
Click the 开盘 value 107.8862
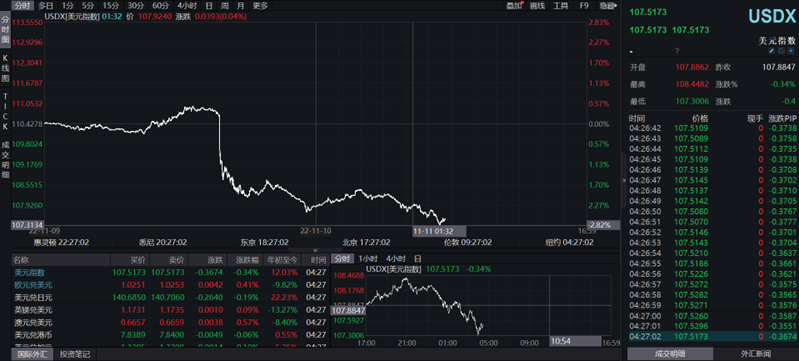pyautogui.click(x=692, y=67)
